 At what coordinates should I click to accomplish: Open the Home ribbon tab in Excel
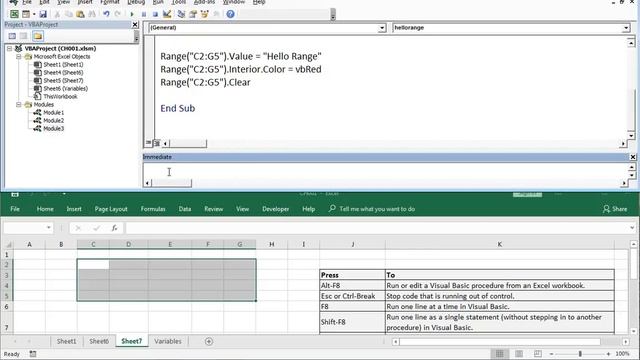coord(45,209)
